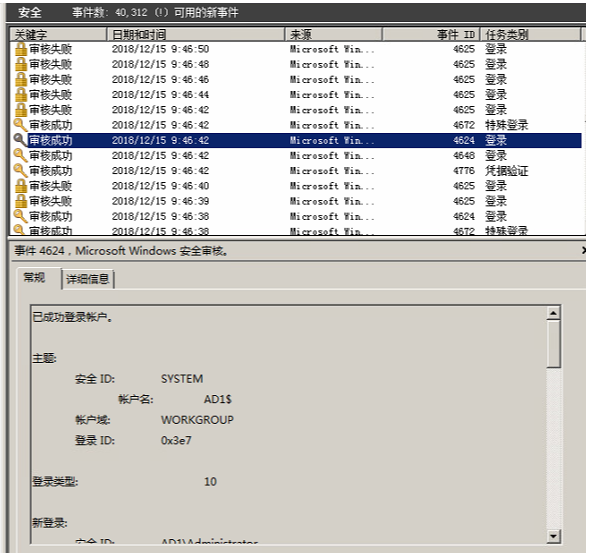Sort by the 事件 ID column header
The height and width of the screenshot is (557, 590).
click(431, 35)
